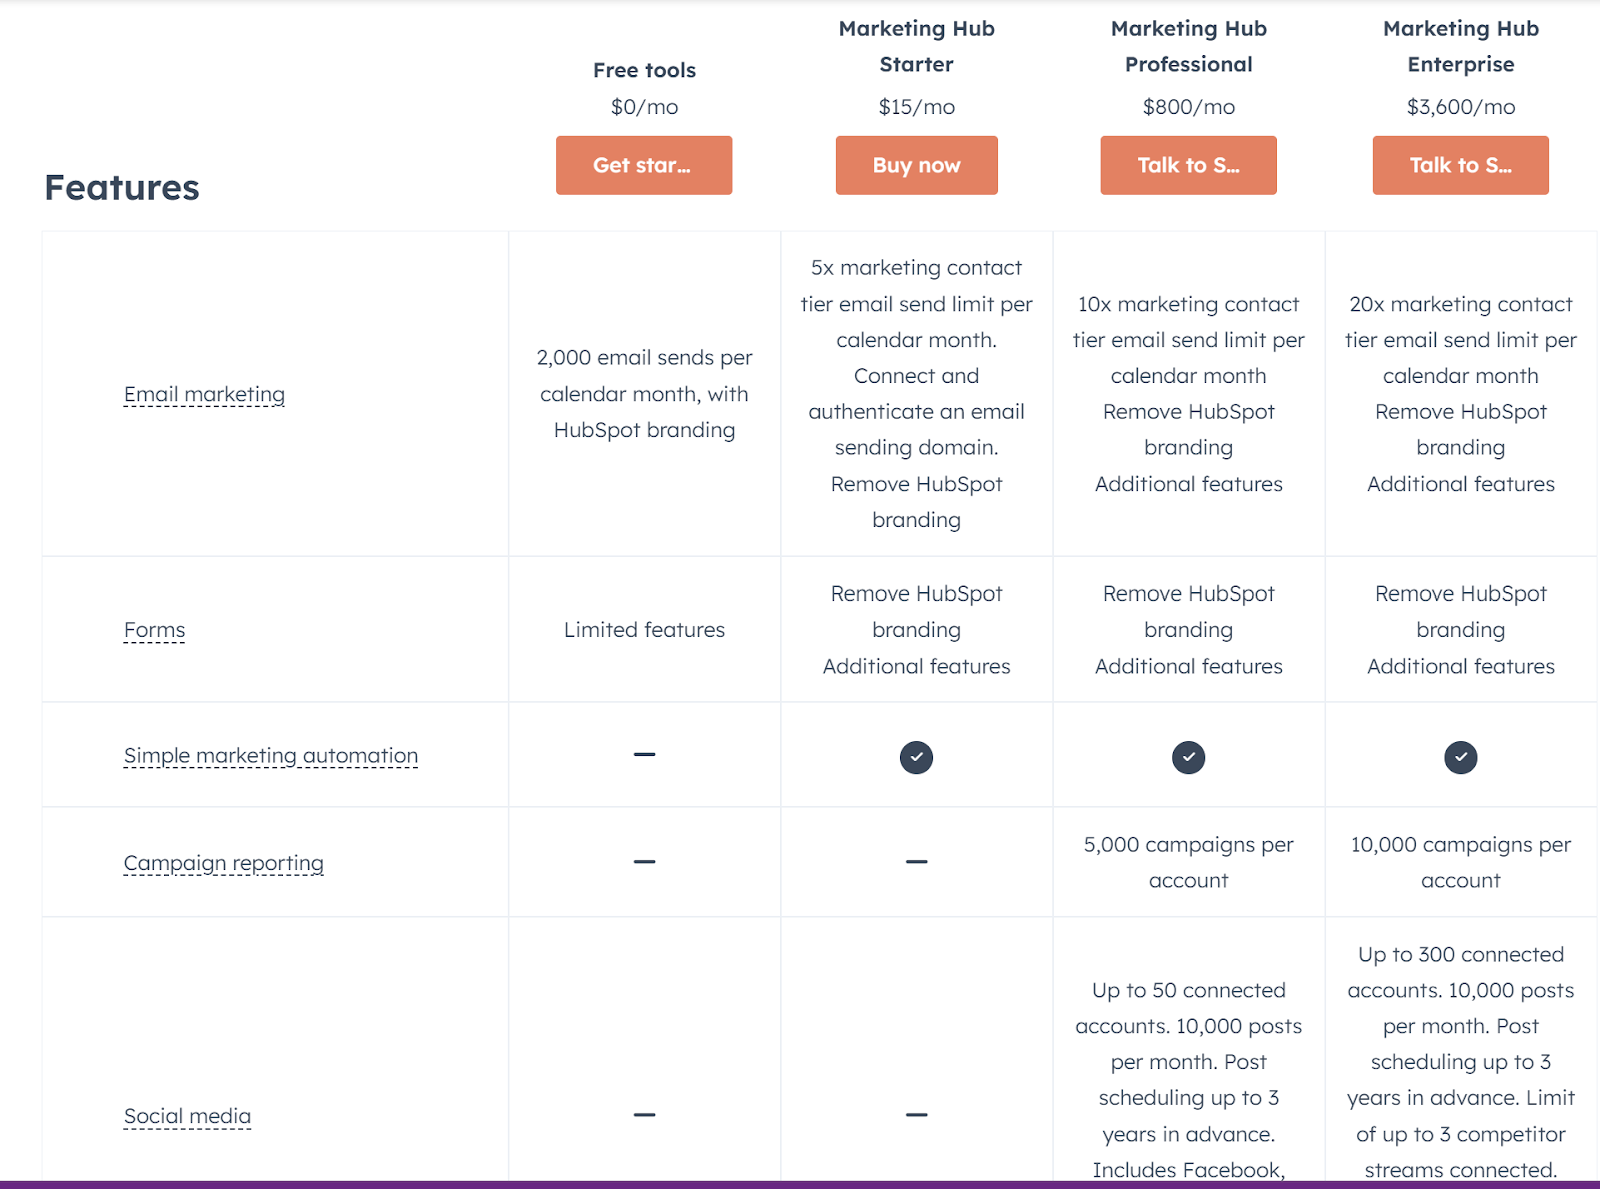Click the Enterprise checkmark for Simple marketing automation
This screenshot has height=1189, width=1600.
pyautogui.click(x=1460, y=757)
